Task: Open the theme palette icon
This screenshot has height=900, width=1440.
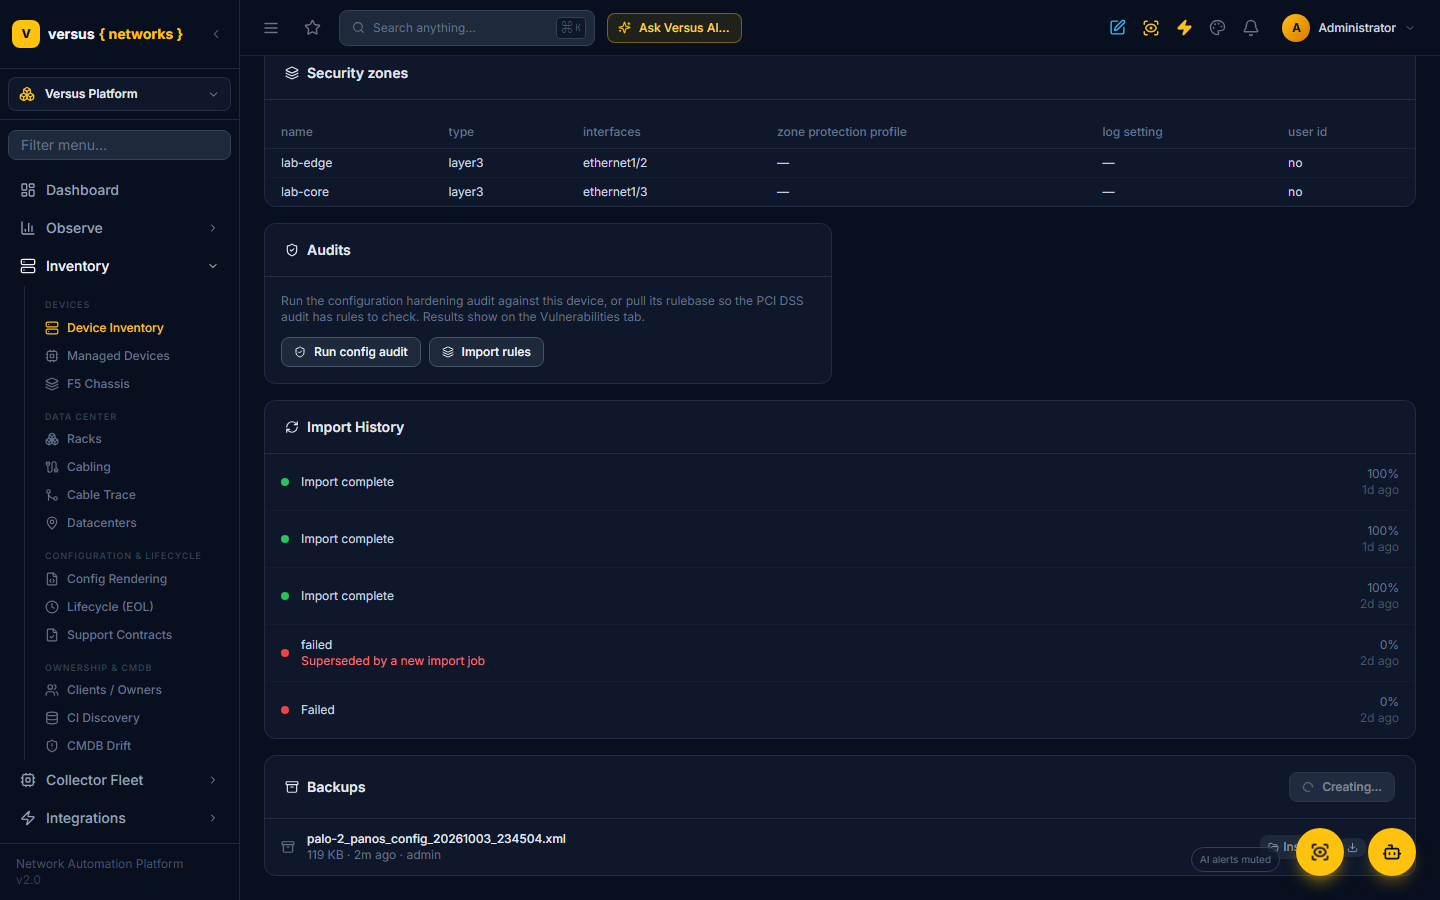Action: (1217, 28)
